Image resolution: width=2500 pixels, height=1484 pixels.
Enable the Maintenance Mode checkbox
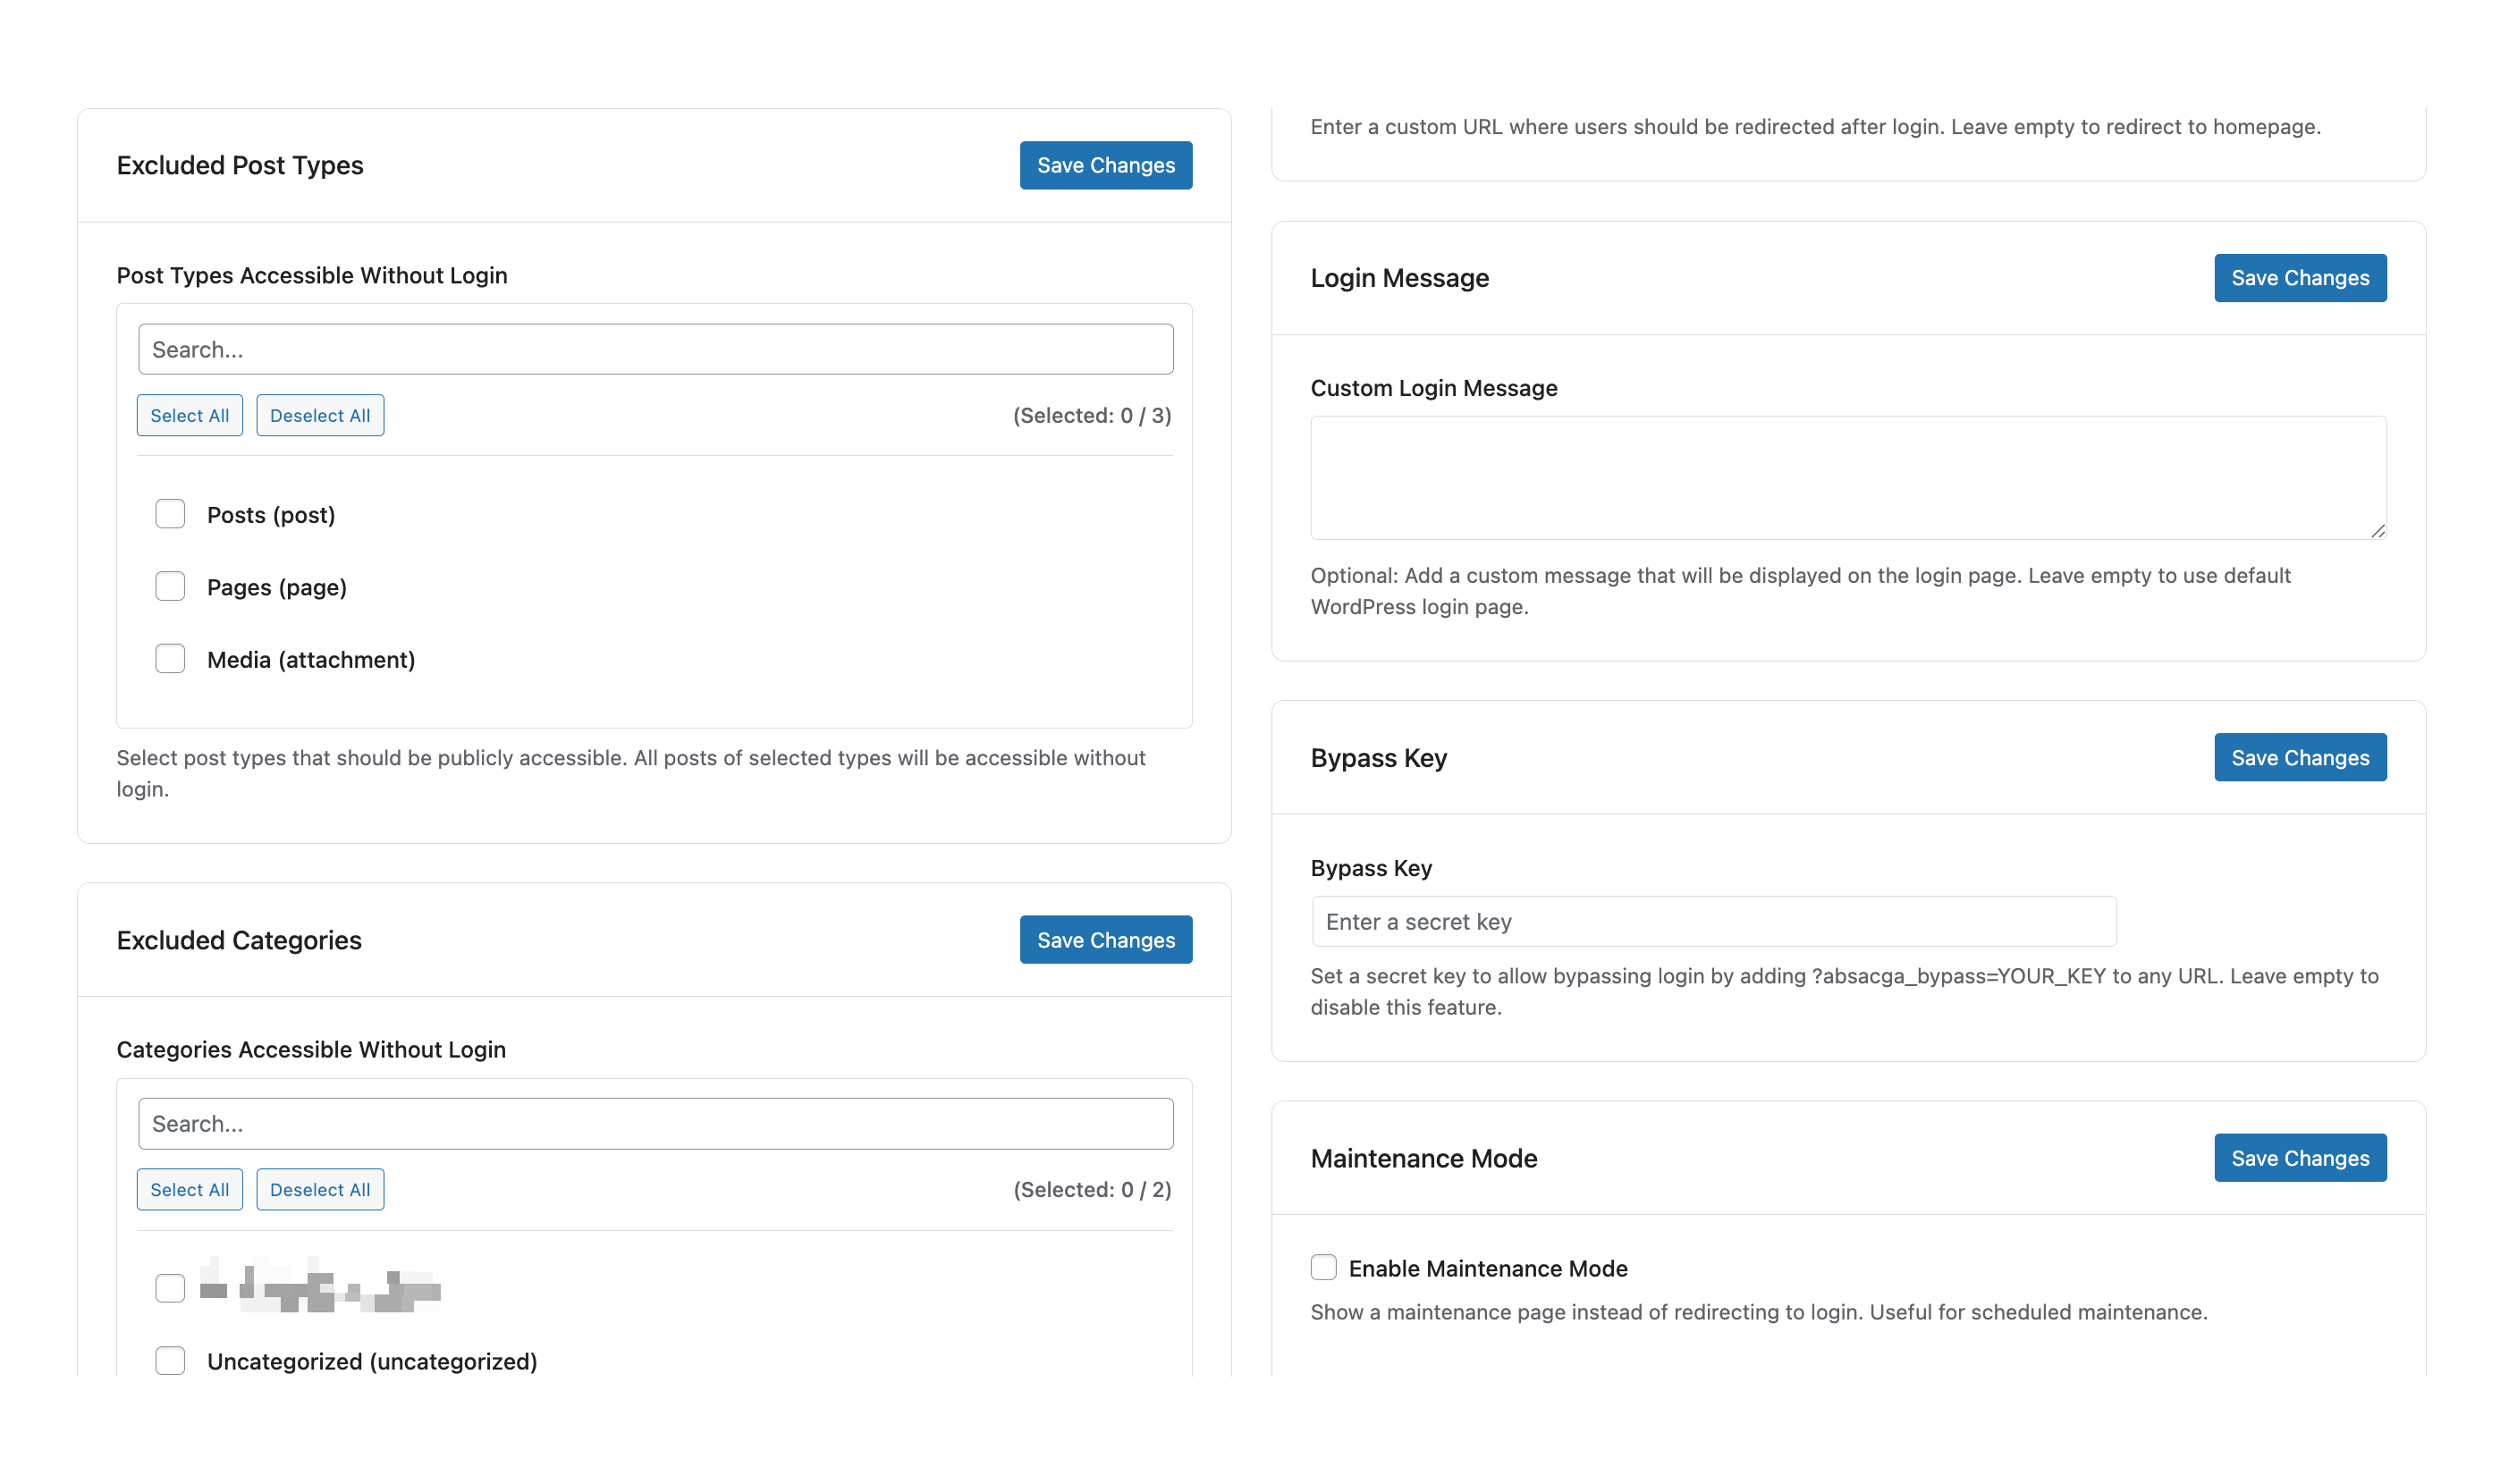pos(1323,1267)
